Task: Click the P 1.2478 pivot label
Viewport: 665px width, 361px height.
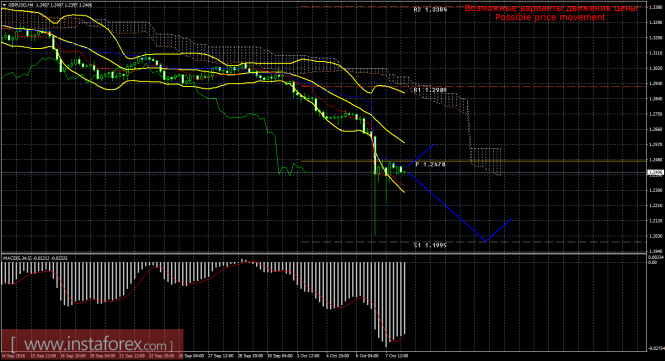Action: click(x=430, y=164)
